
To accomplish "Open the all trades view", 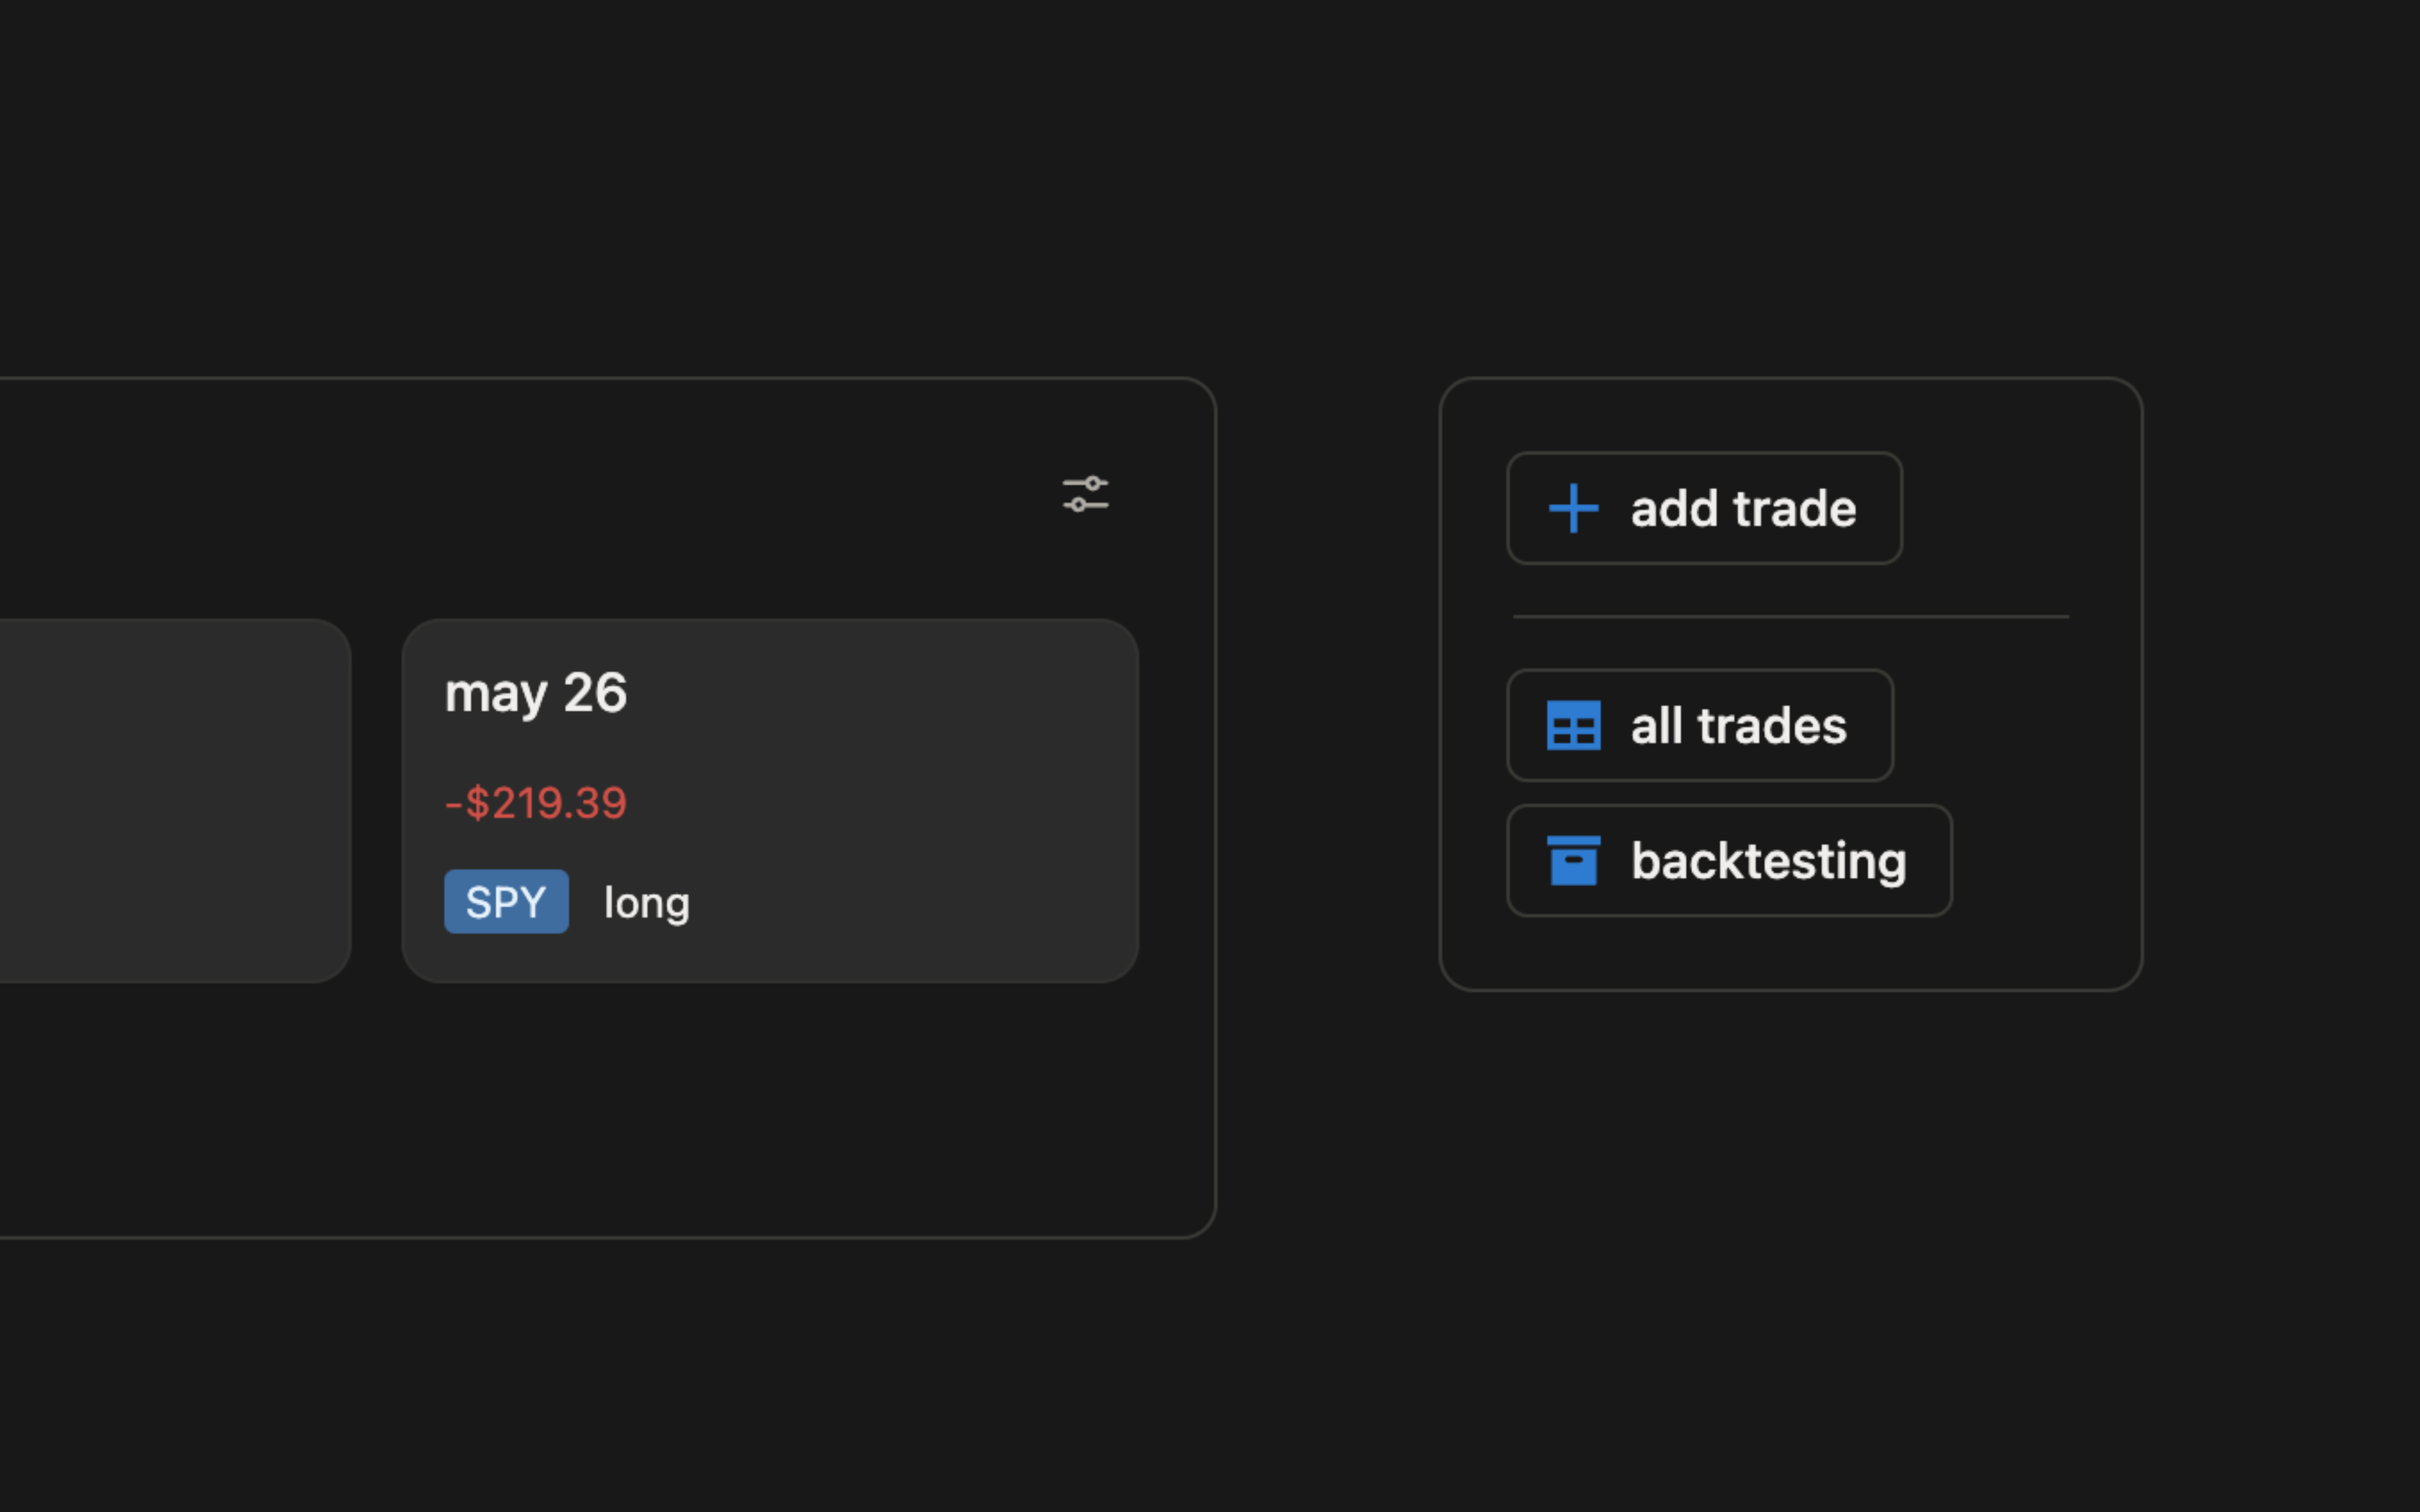I will tap(1700, 725).
